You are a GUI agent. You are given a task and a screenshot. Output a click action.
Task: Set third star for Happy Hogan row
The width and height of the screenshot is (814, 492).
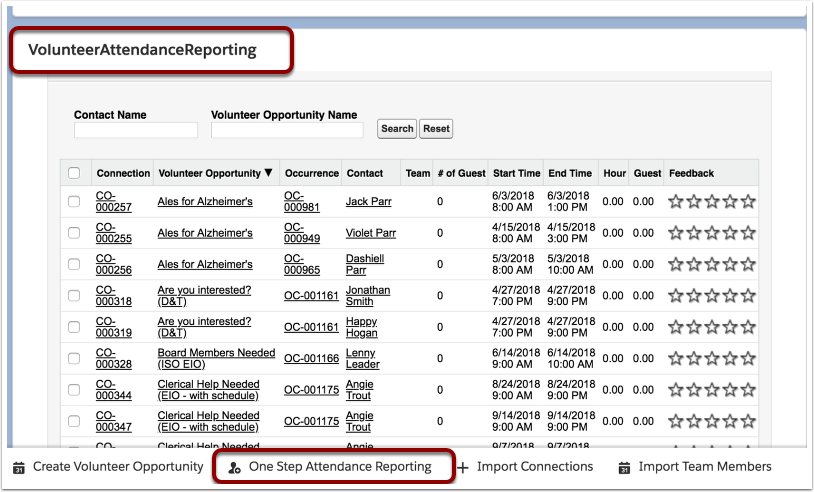pyautogui.click(x=712, y=327)
